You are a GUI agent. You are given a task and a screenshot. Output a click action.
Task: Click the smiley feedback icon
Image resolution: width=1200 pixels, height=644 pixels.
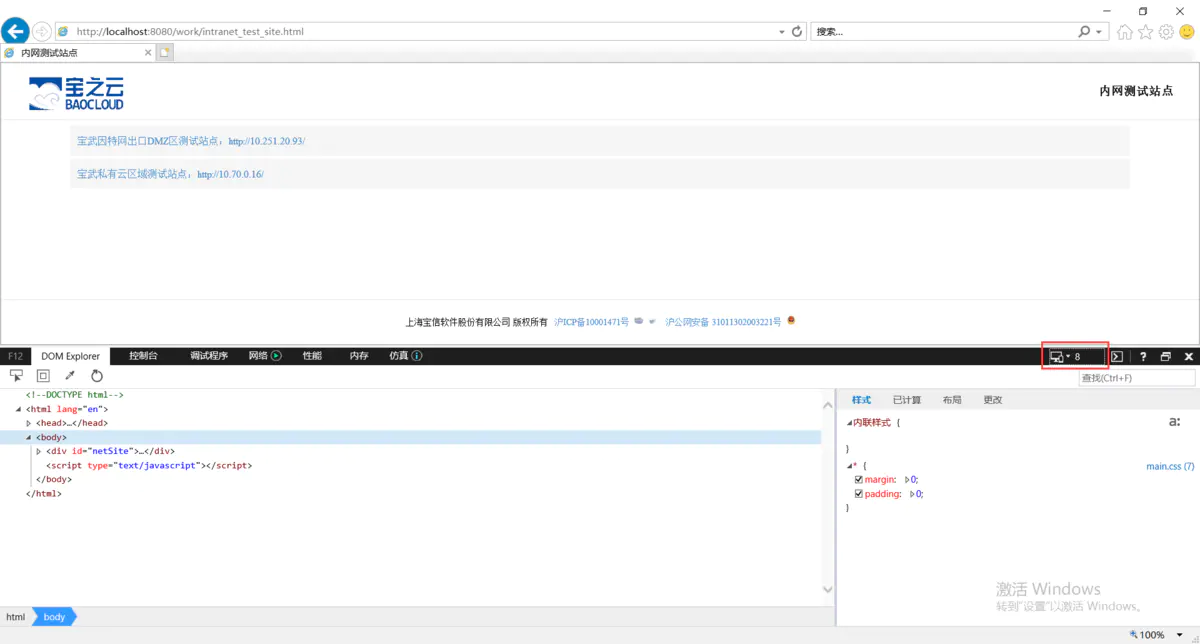click(1187, 32)
